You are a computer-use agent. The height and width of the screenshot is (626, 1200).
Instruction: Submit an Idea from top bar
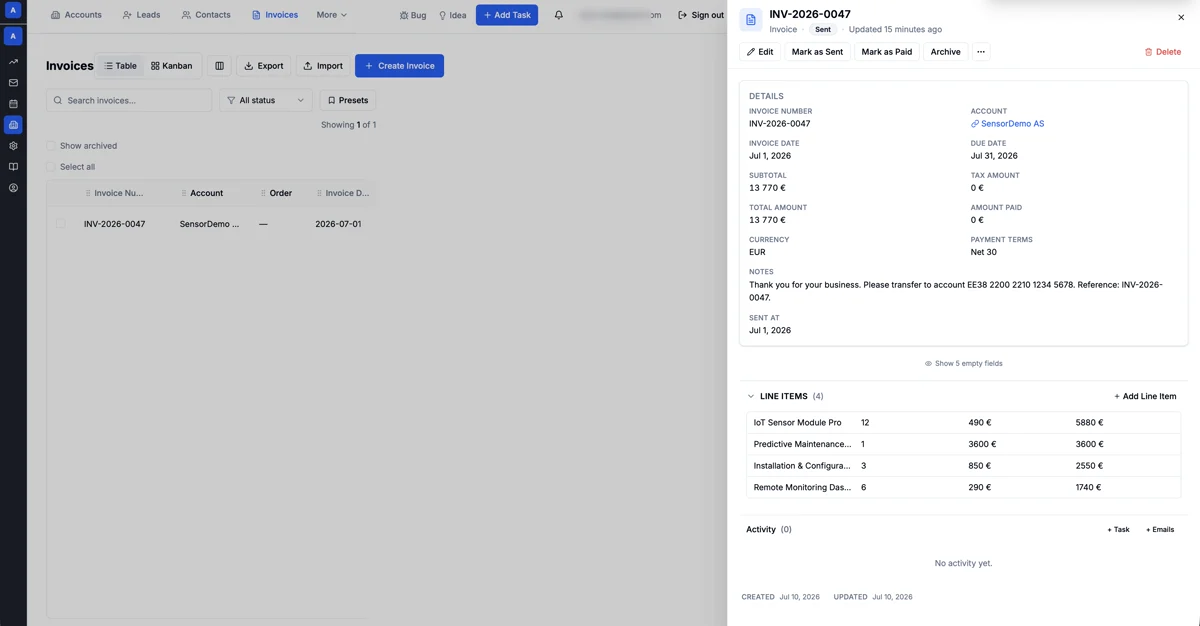tap(453, 15)
